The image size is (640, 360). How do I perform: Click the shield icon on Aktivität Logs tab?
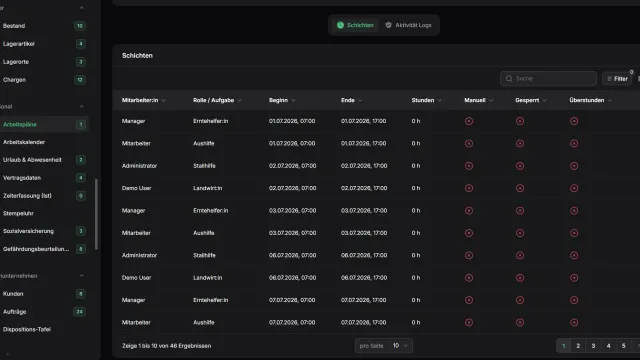[388, 25]
